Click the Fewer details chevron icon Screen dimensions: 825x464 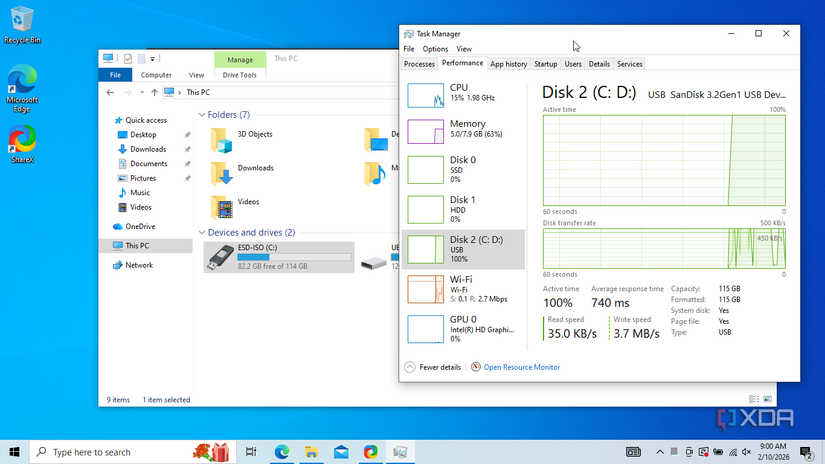410,367
